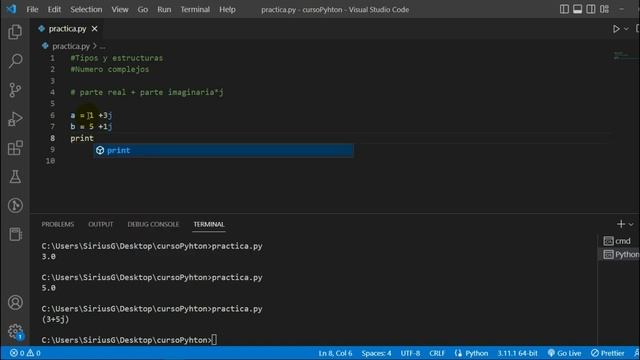Open the Extensions view
The image size is (640, 360).
(x=15, y=148)
